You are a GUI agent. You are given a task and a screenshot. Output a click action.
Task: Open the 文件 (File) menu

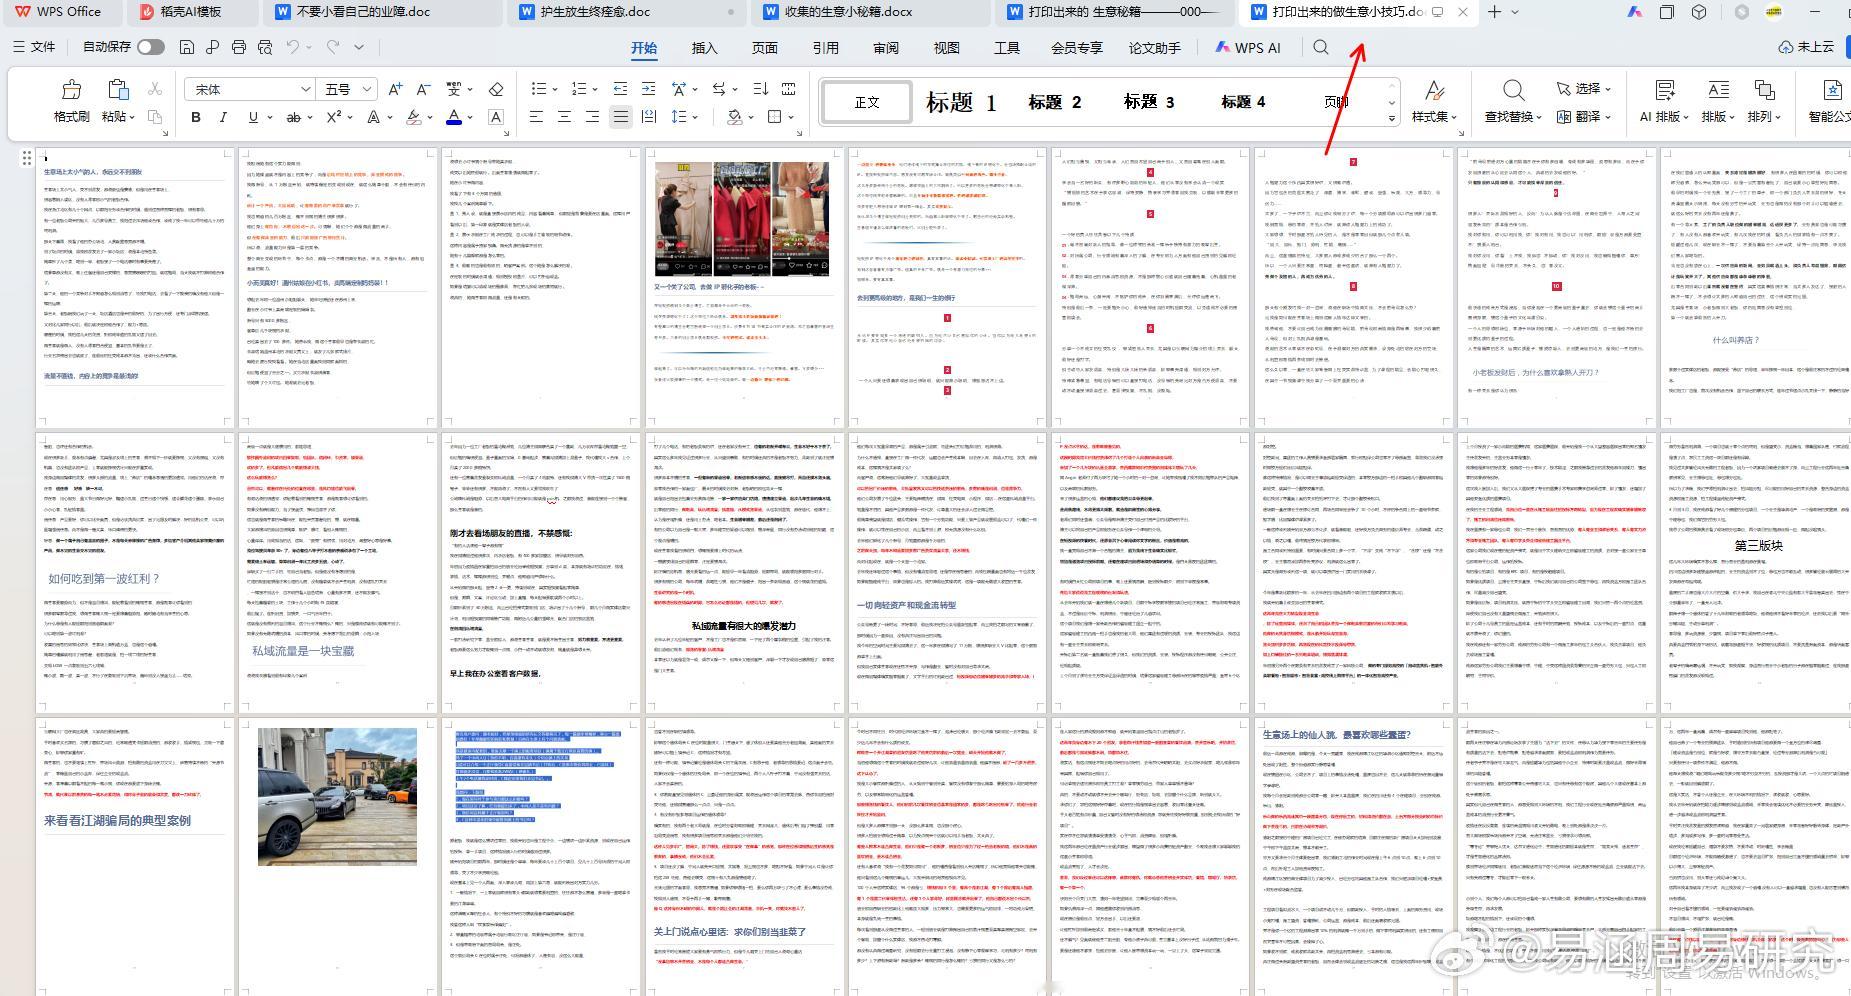tap(34, 47)
